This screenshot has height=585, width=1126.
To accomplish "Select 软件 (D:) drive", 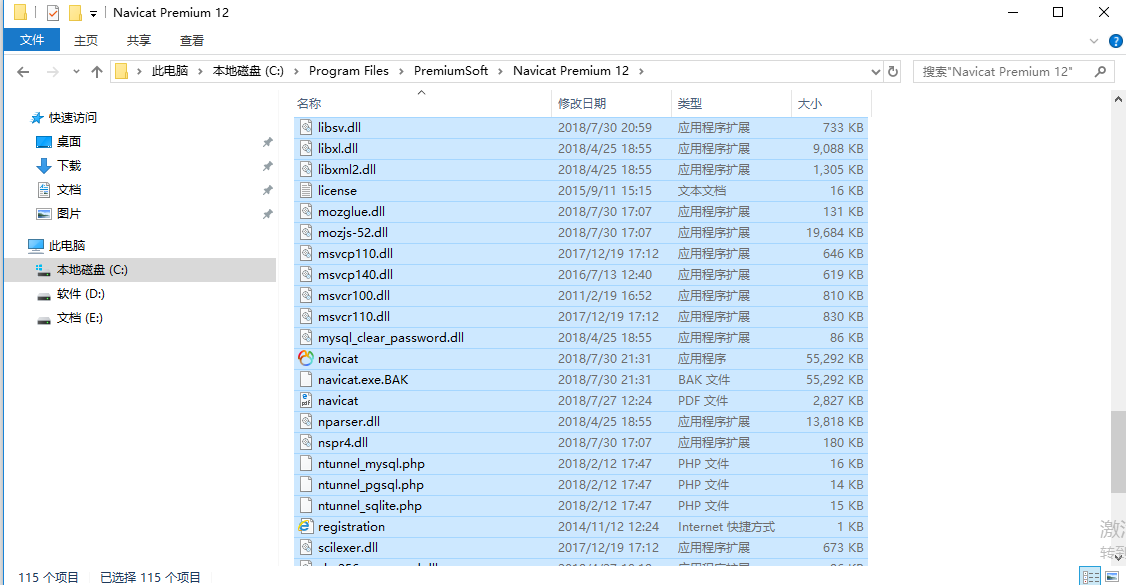I will click(x=80, y=294).
